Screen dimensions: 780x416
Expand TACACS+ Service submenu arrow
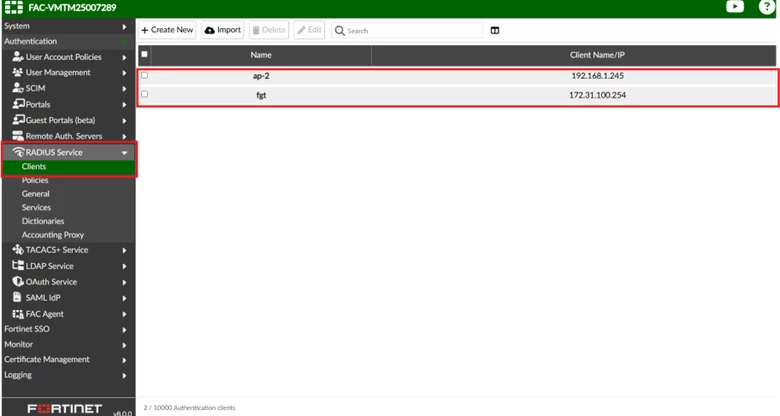124,250
